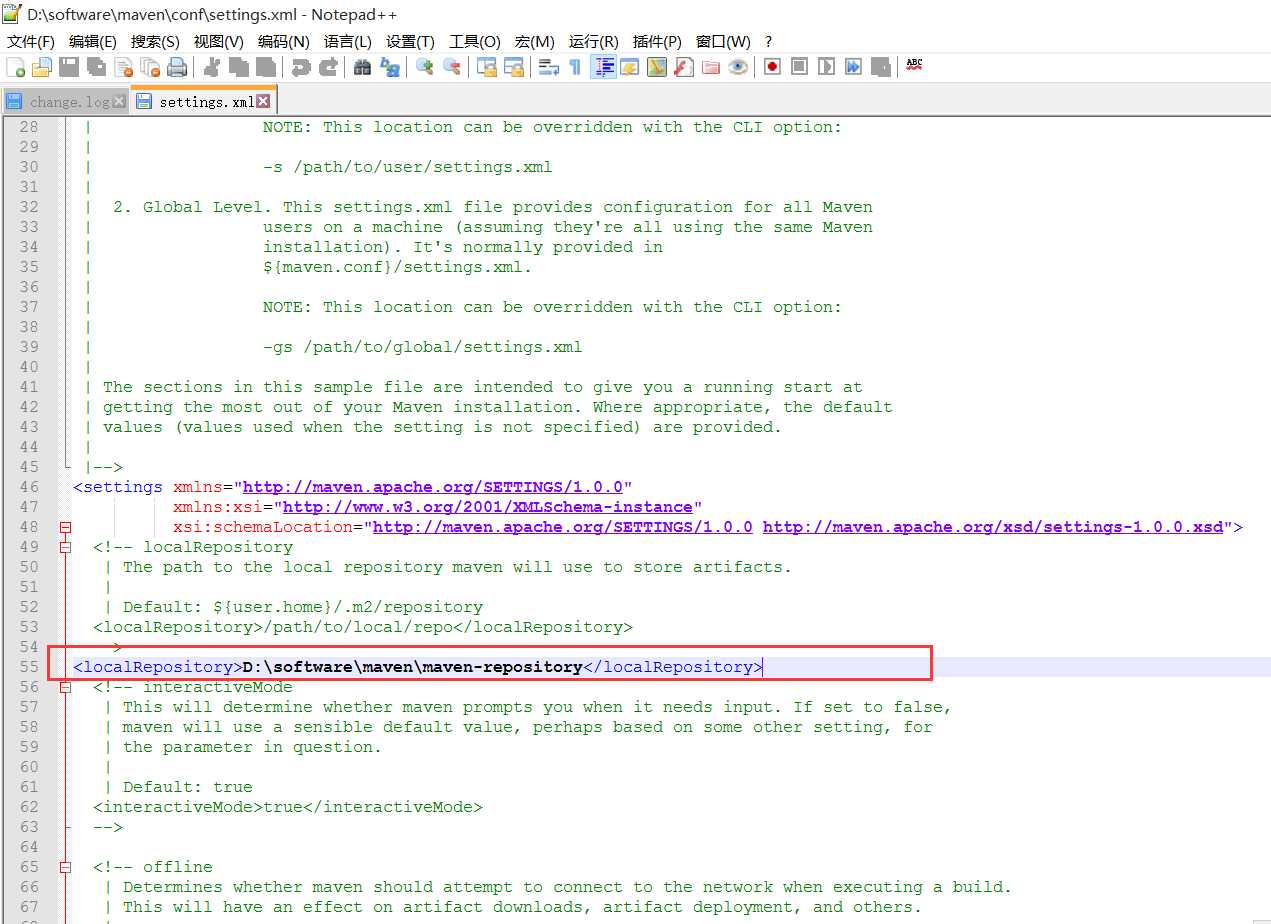This screenshot has height=924, width=1271.
Task: Open the 搜索(S) menu
Action: (x=155, y=41)
